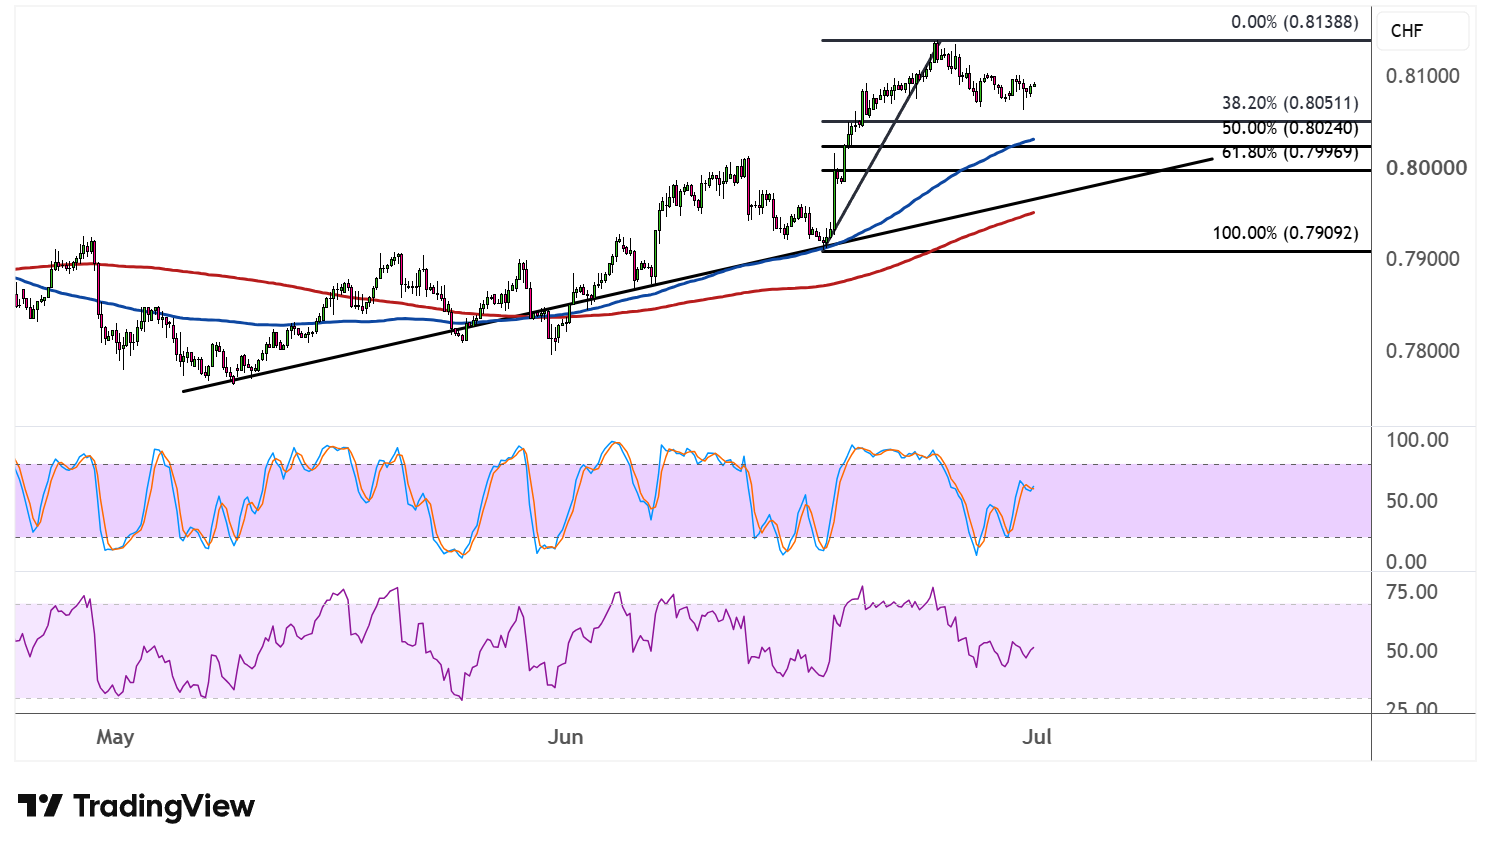Screen dimensions: 1491x851
Task: Click the 75.00 RSI scale label
Action: coord(1412,592)
